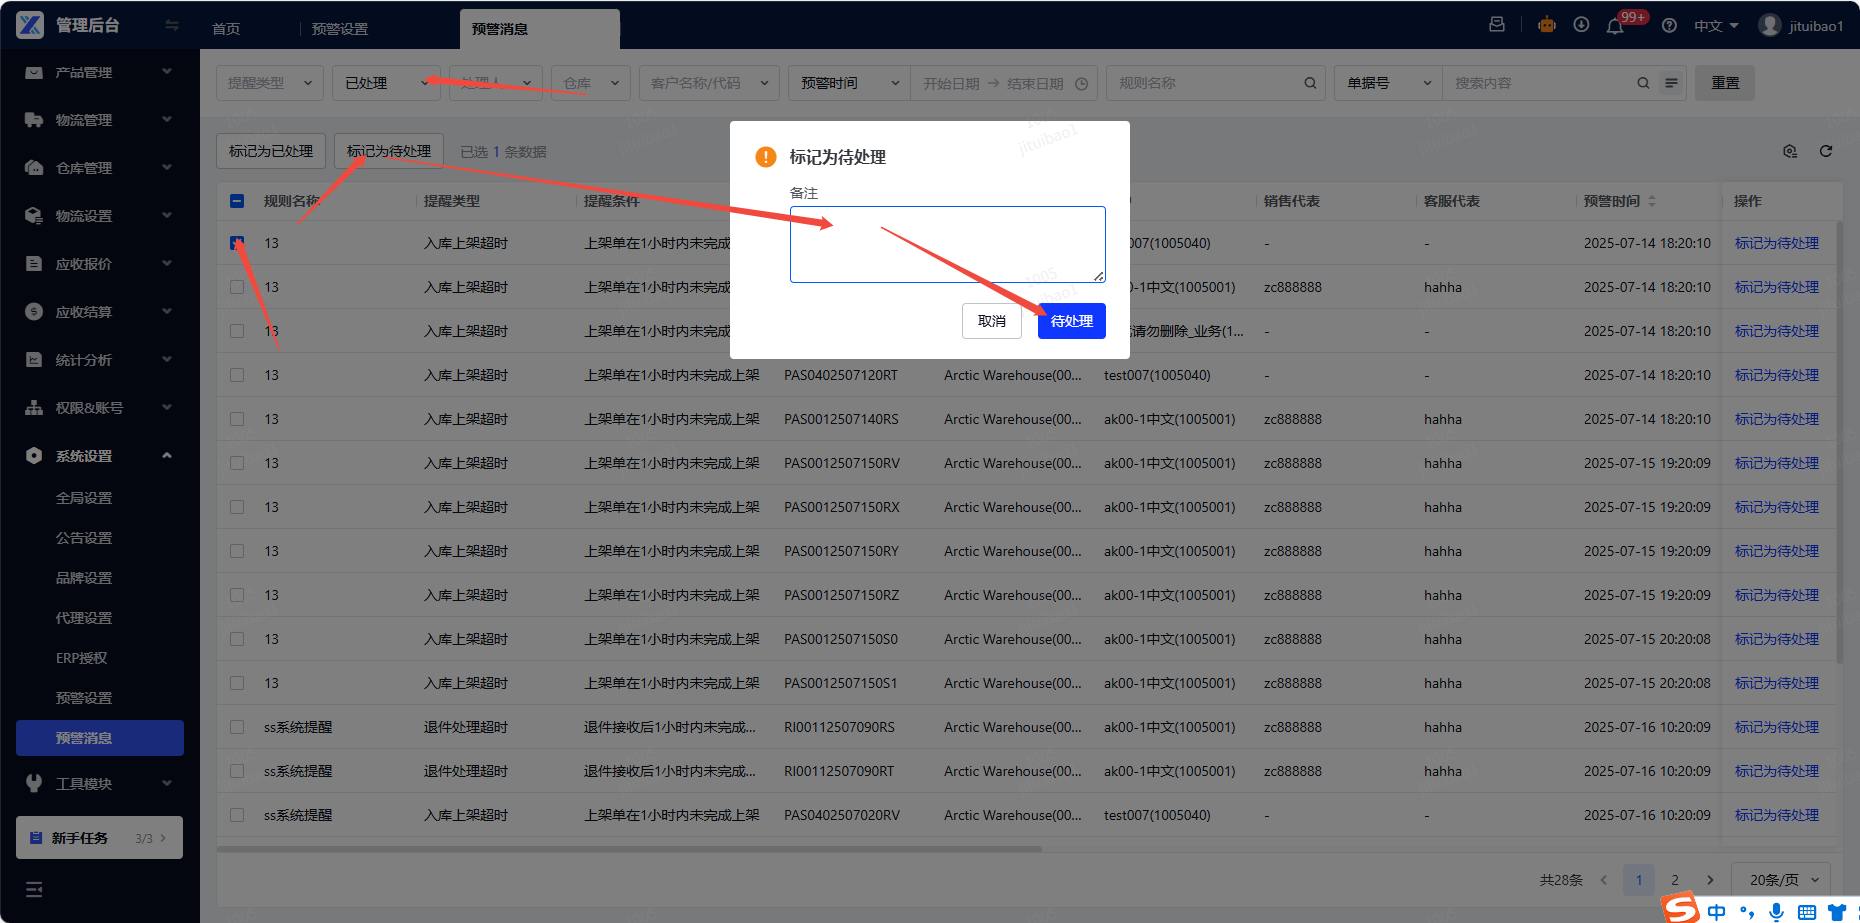
Task: Switch to the 预警设置 tab
Action: [x=340, y=29]
